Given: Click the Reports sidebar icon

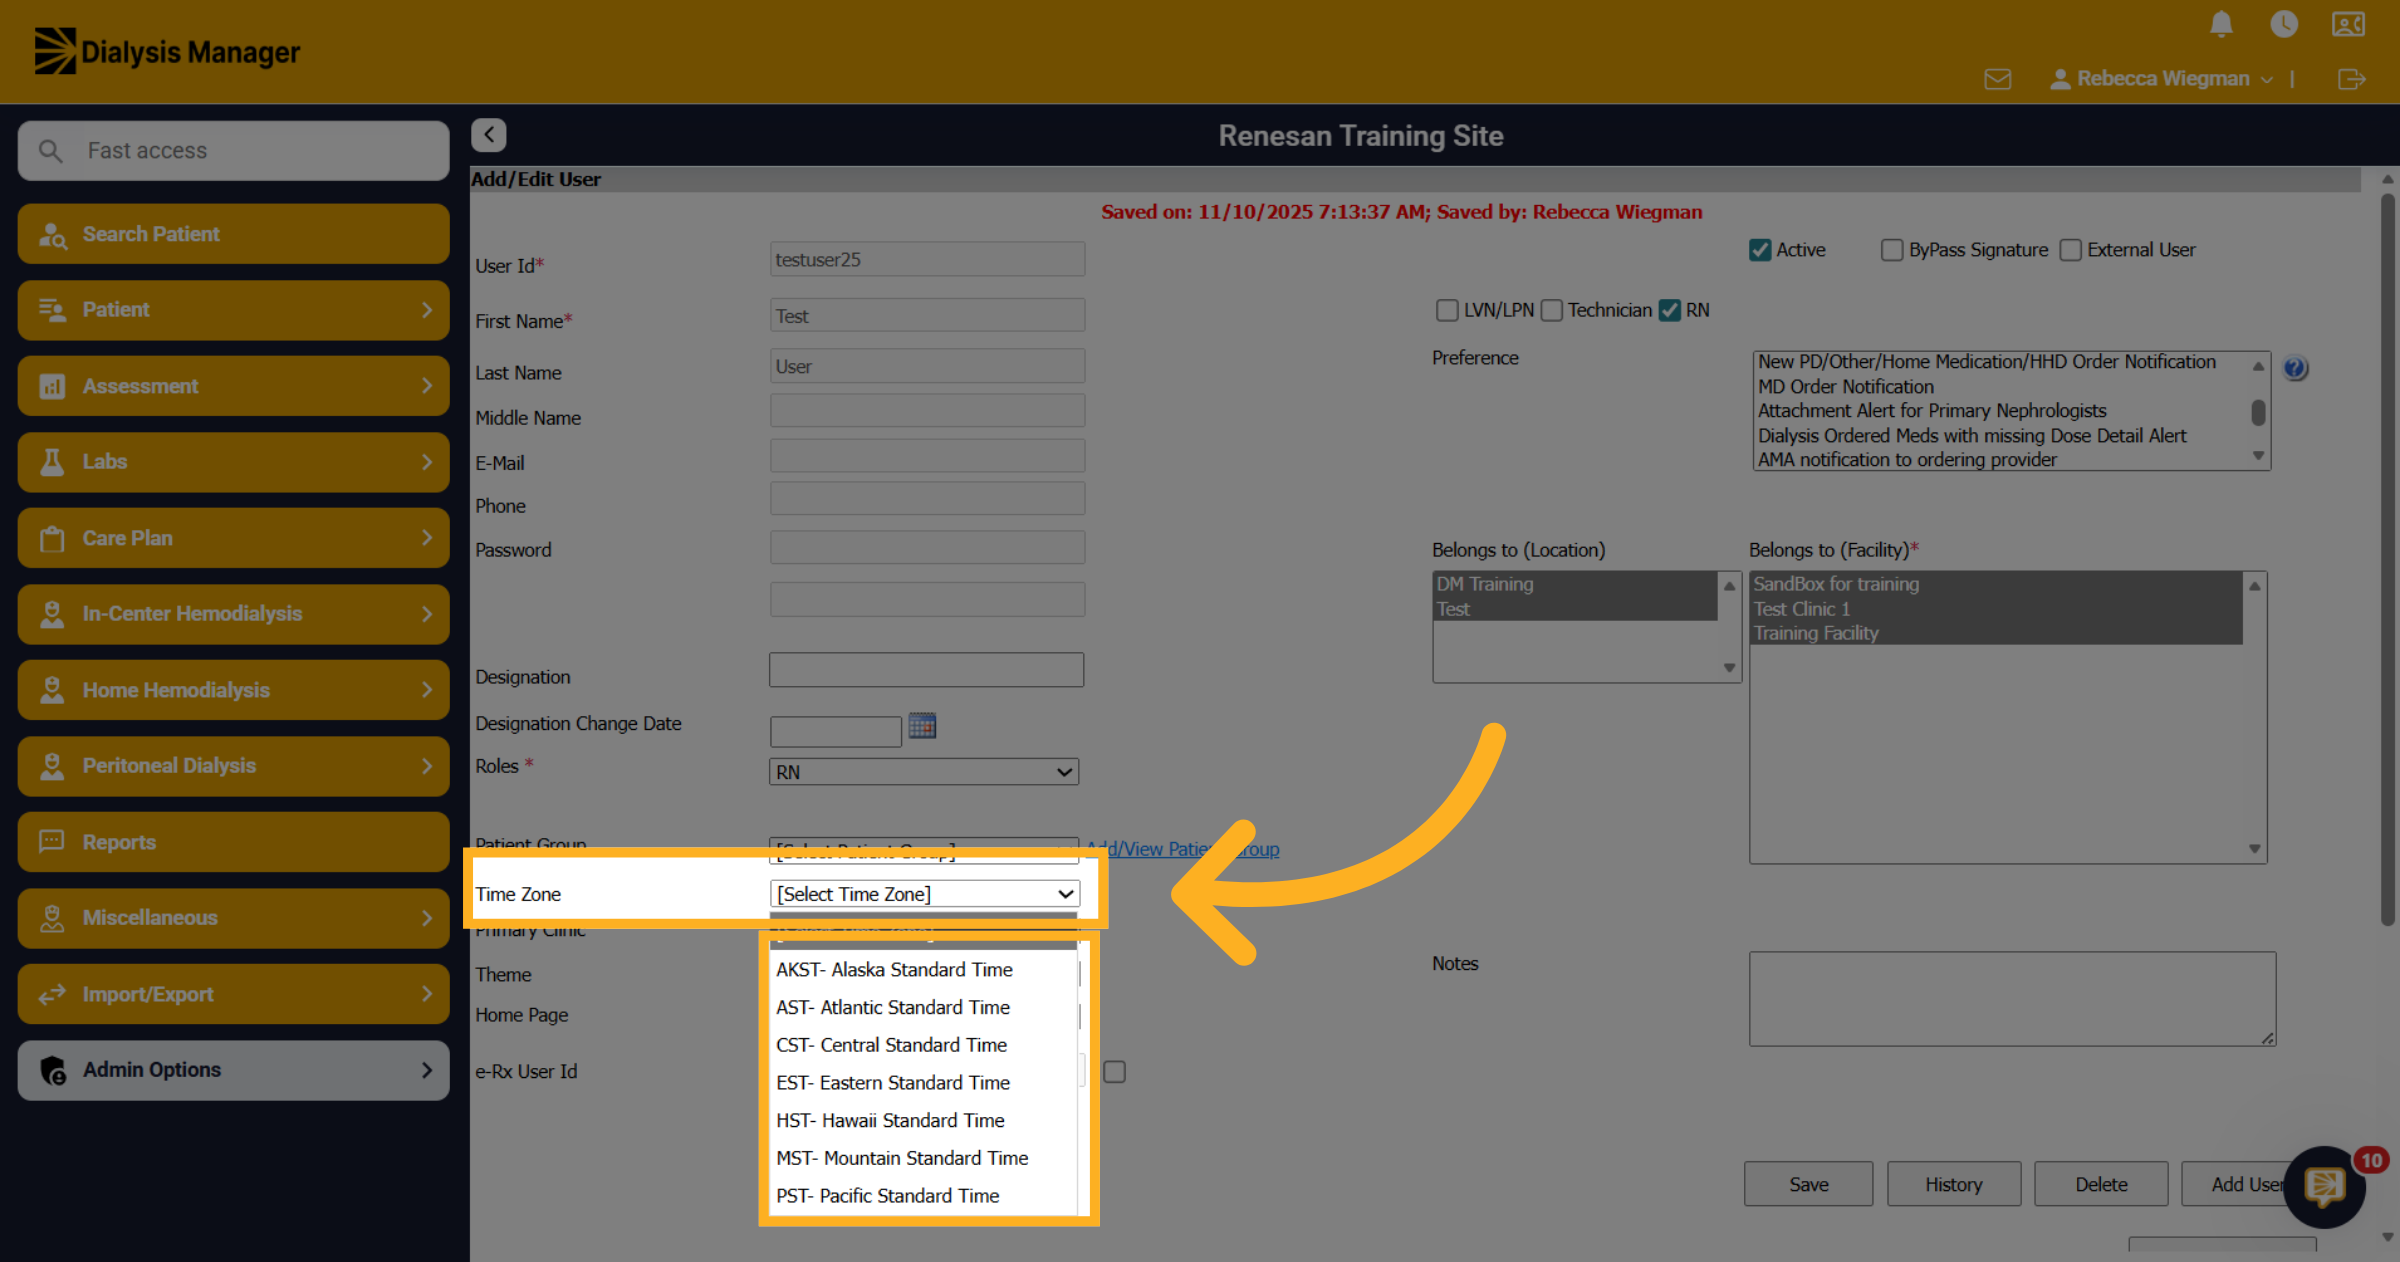Looking at the screenshot, I should click(x=52, y=841).
